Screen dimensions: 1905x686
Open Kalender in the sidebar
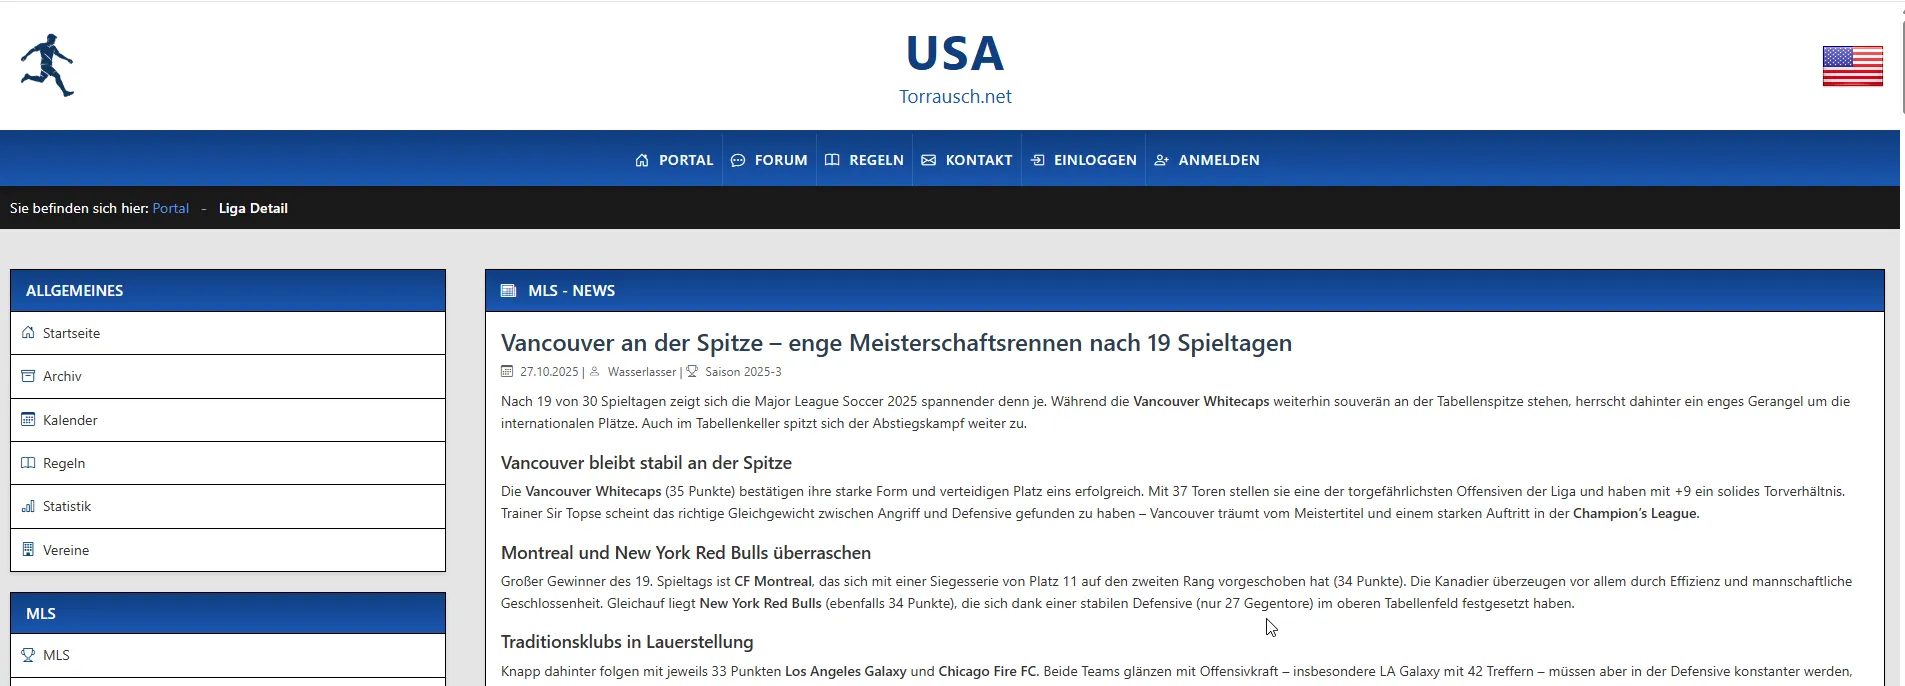[x=228, y=420]
